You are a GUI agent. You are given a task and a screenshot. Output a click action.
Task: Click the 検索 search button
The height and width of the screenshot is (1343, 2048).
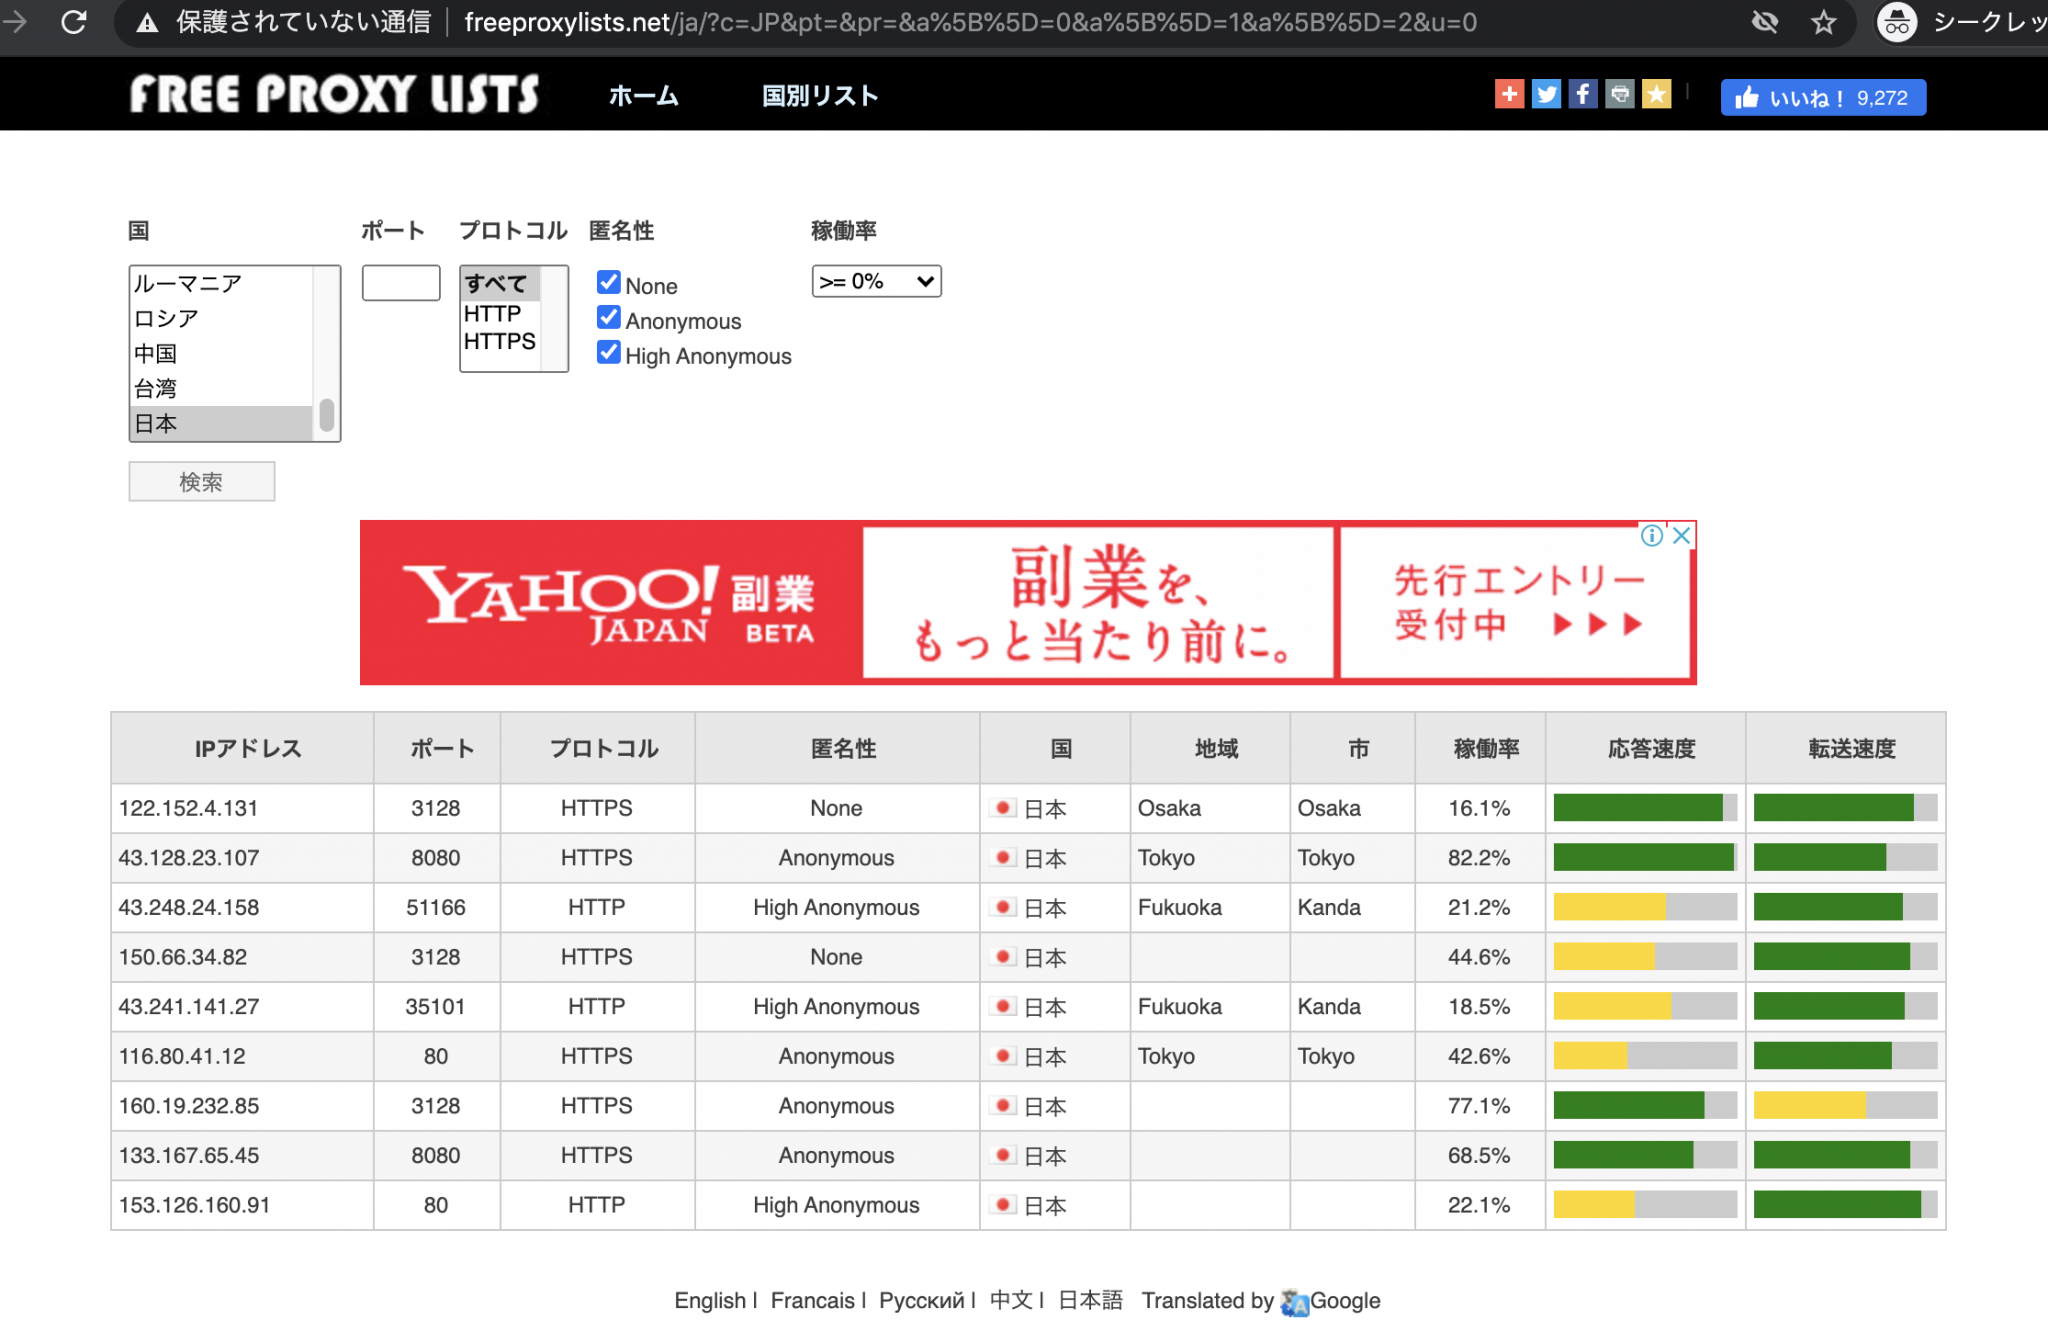201,482
